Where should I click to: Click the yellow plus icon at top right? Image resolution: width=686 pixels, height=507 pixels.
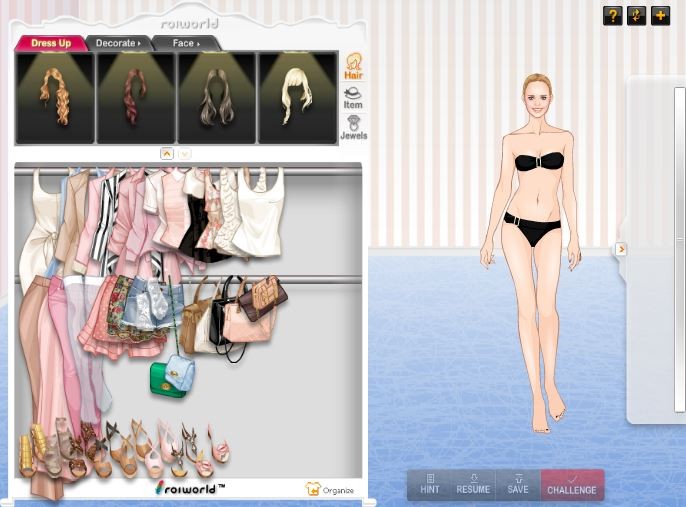click(x=660, y=15)
